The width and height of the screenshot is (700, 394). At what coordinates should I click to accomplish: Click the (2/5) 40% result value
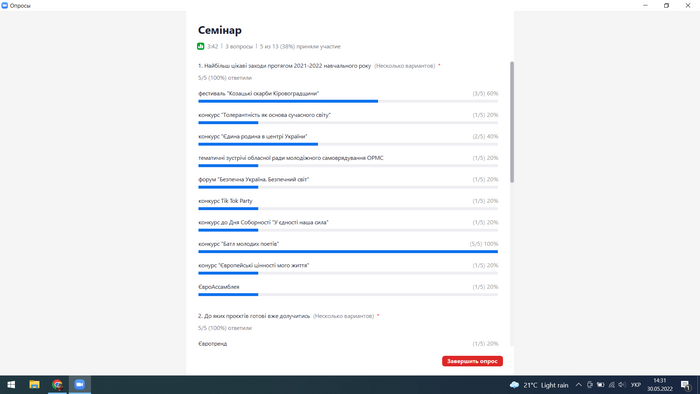pyautogui.click(x=485, y=136)
